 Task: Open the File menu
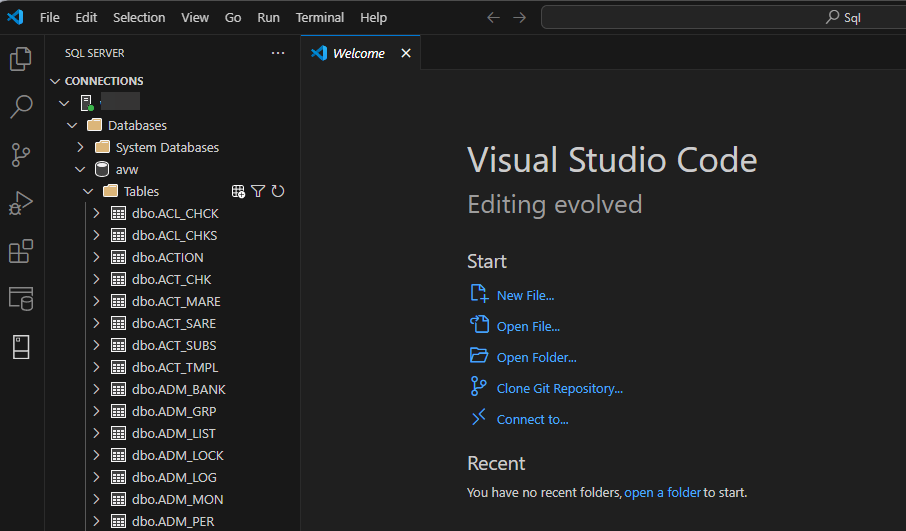coord(50,17)
